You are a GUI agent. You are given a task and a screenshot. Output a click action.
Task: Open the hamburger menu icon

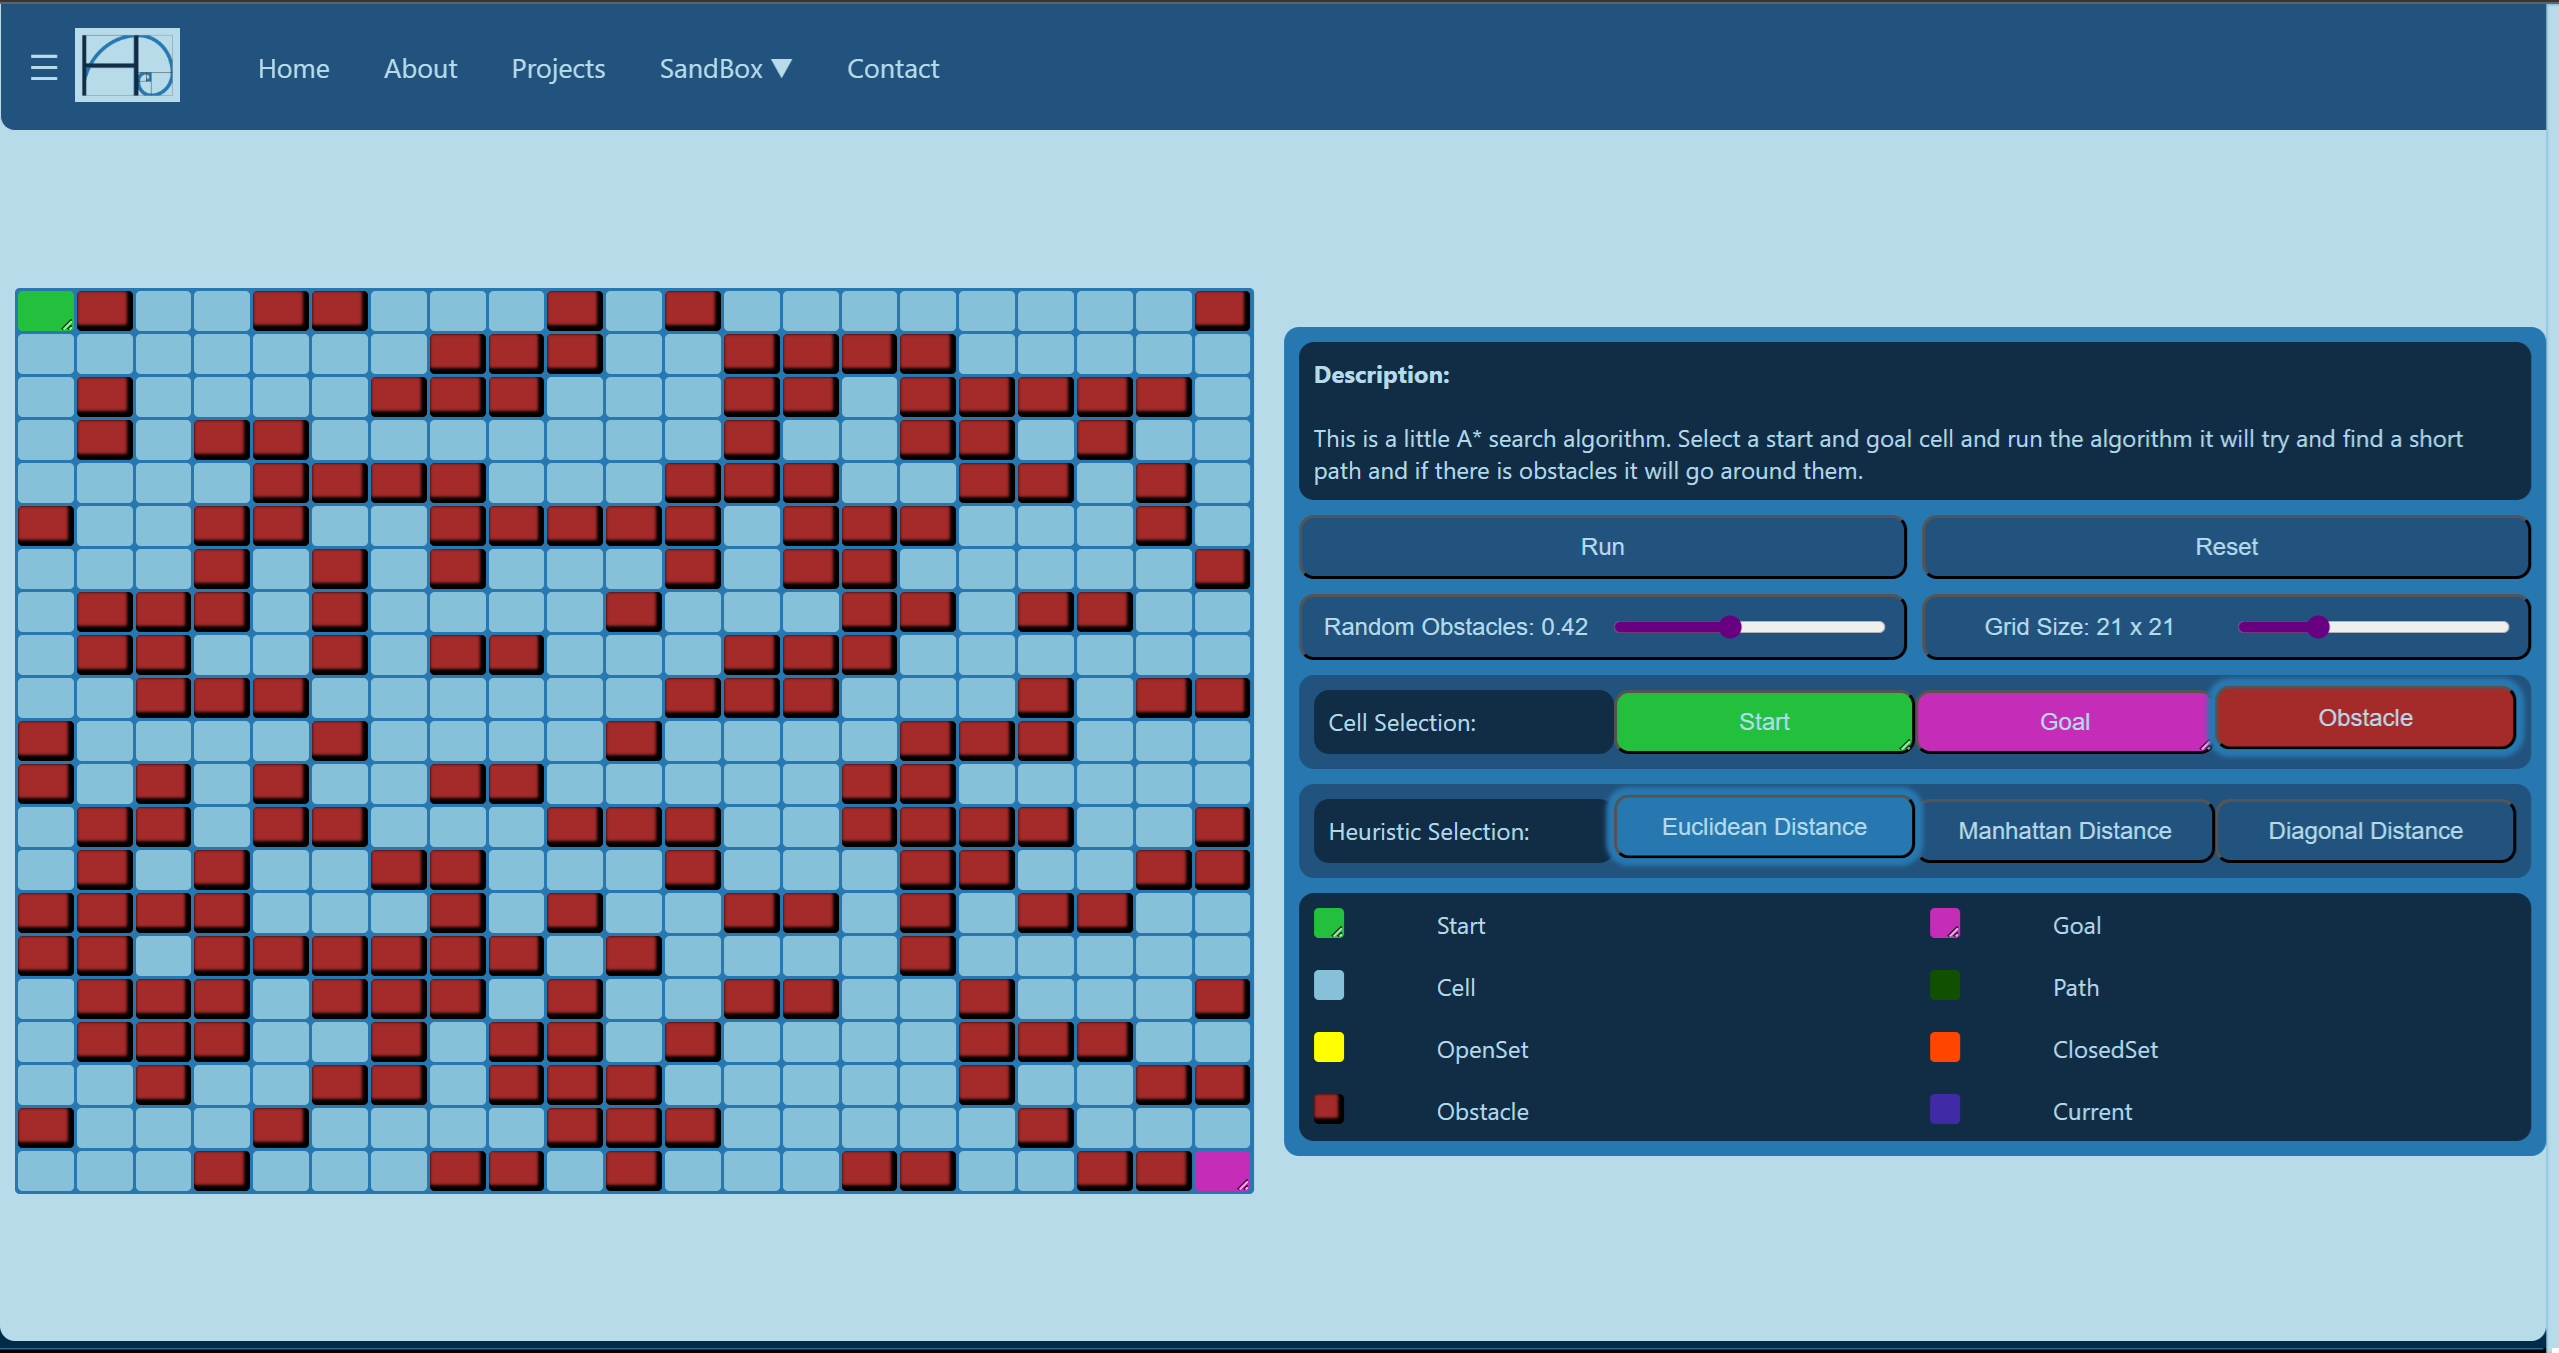coord(43,68)
